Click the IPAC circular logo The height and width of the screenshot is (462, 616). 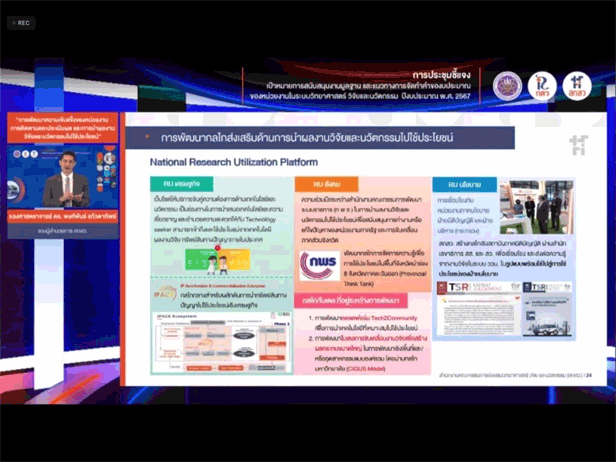click(165, 294)
